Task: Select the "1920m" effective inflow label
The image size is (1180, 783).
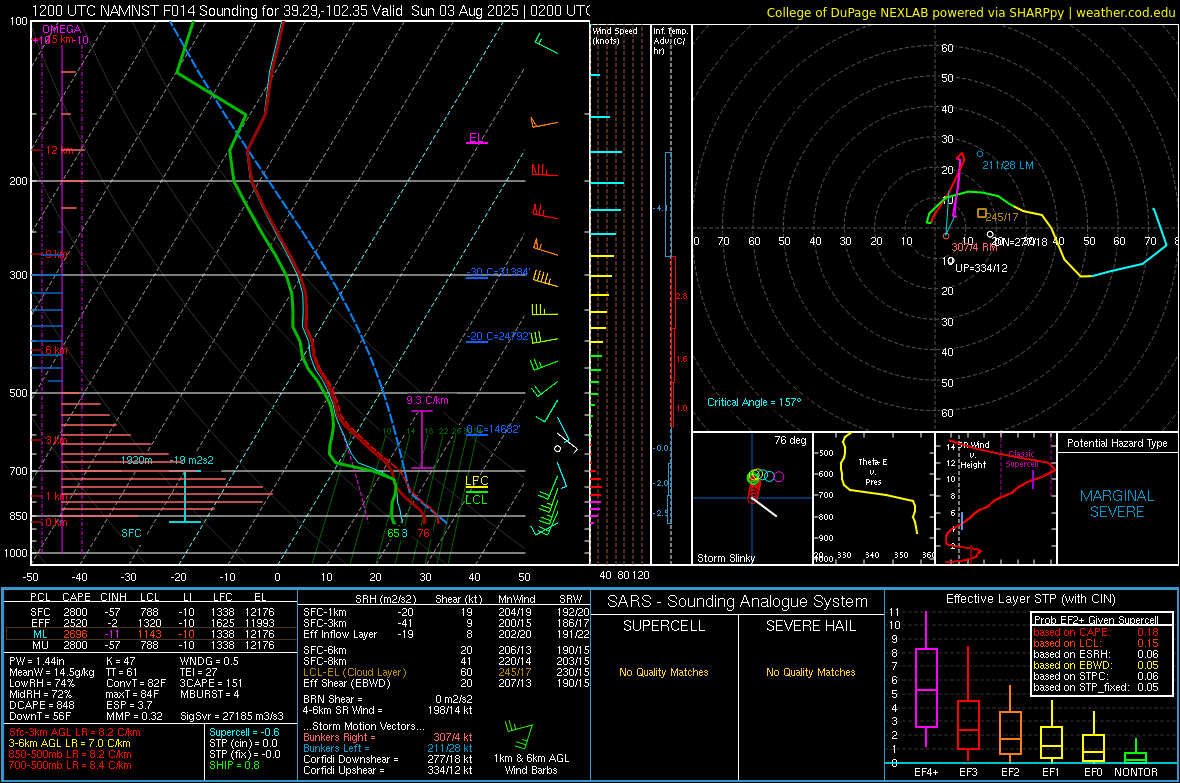Action: (x=137, y=460)
